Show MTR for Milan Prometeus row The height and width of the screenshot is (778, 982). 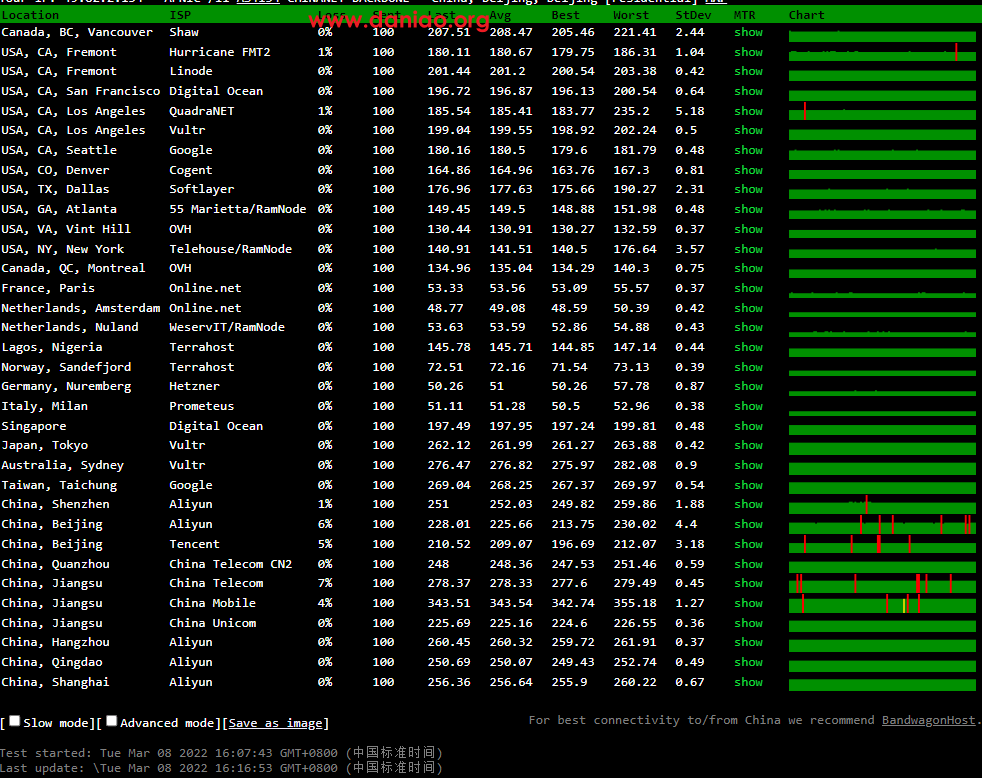pyautogui.click(x=748, y=407)
